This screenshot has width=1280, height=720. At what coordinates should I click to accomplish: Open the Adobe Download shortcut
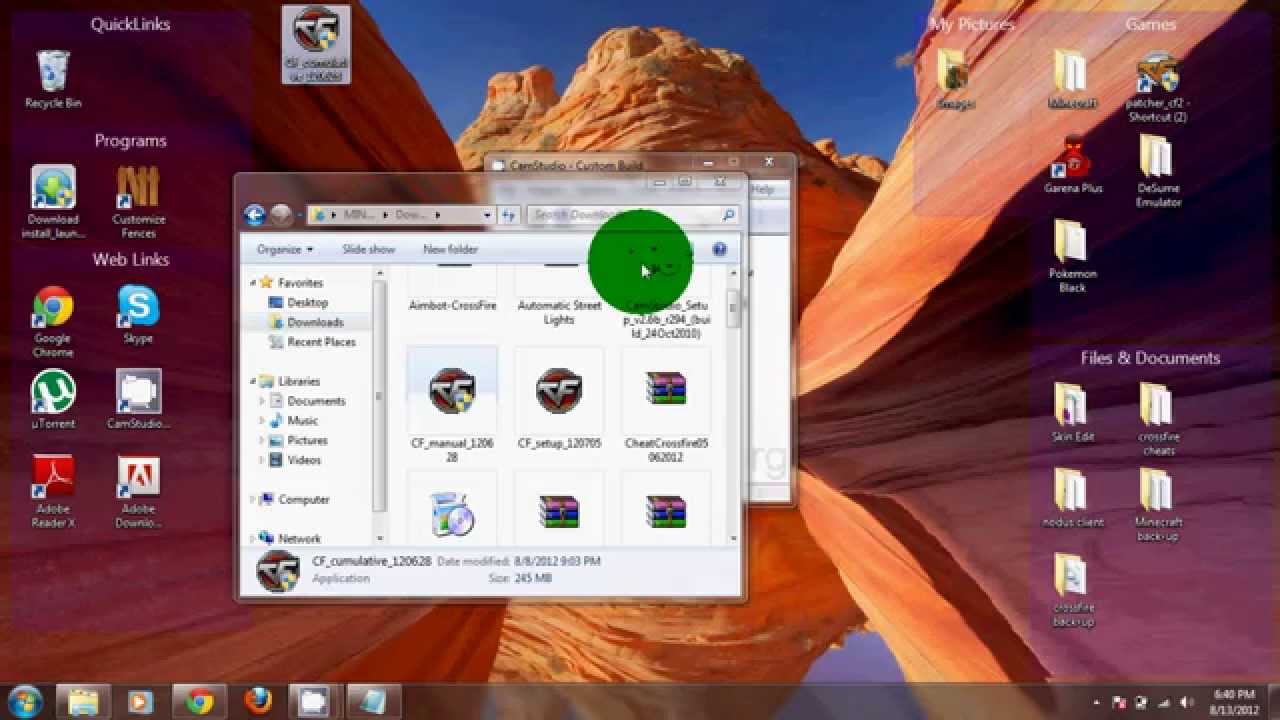point(138,491)
